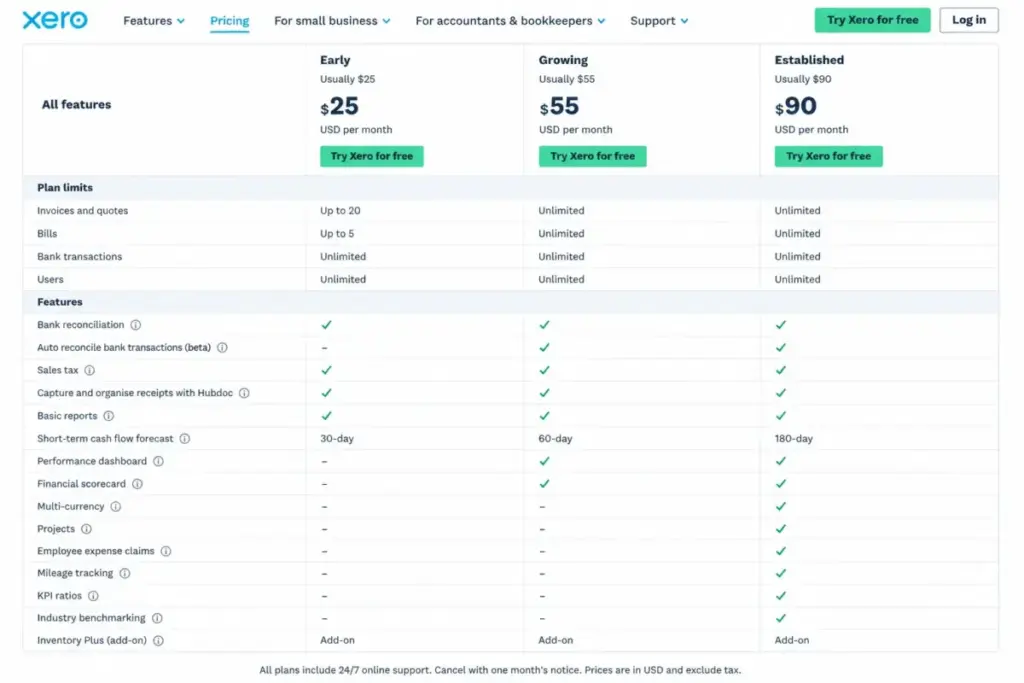Expand the Support menu
Viewport: 1024px width, 683px height.
[659, 21]
